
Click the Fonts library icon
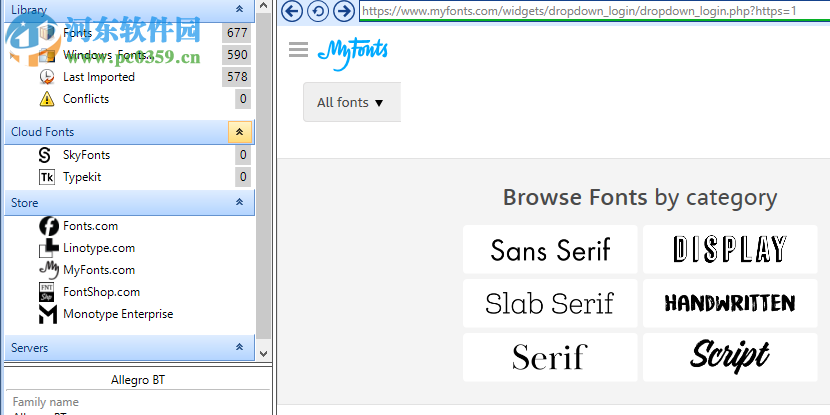47,33
